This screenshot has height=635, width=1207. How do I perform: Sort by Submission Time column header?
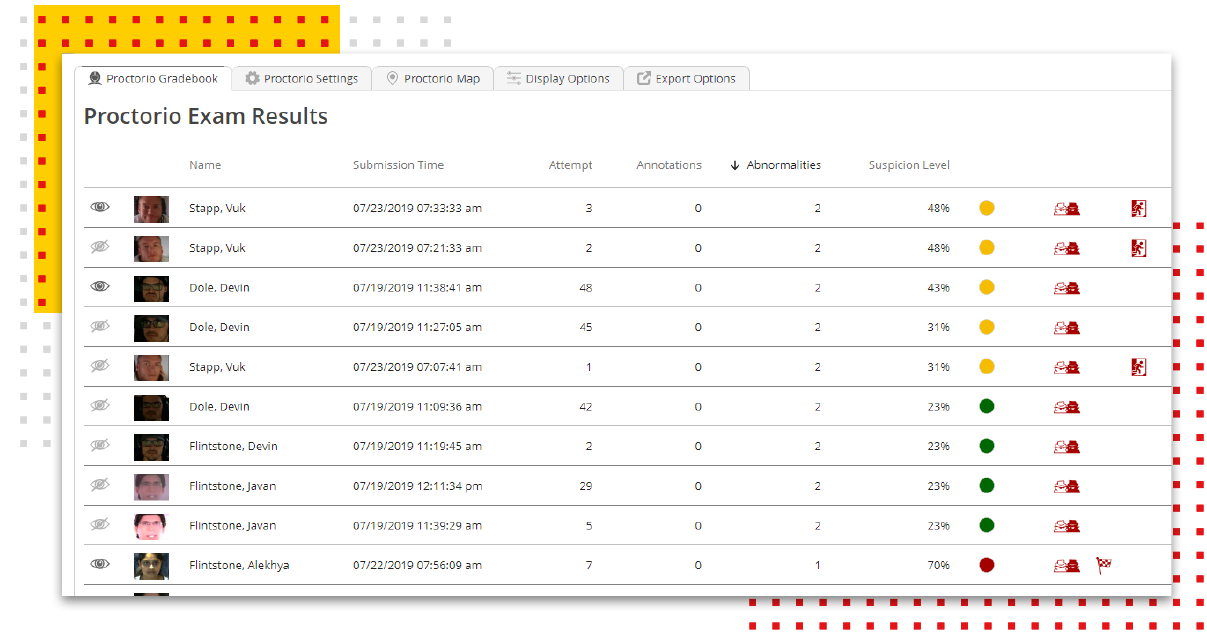tap(398, 165)
